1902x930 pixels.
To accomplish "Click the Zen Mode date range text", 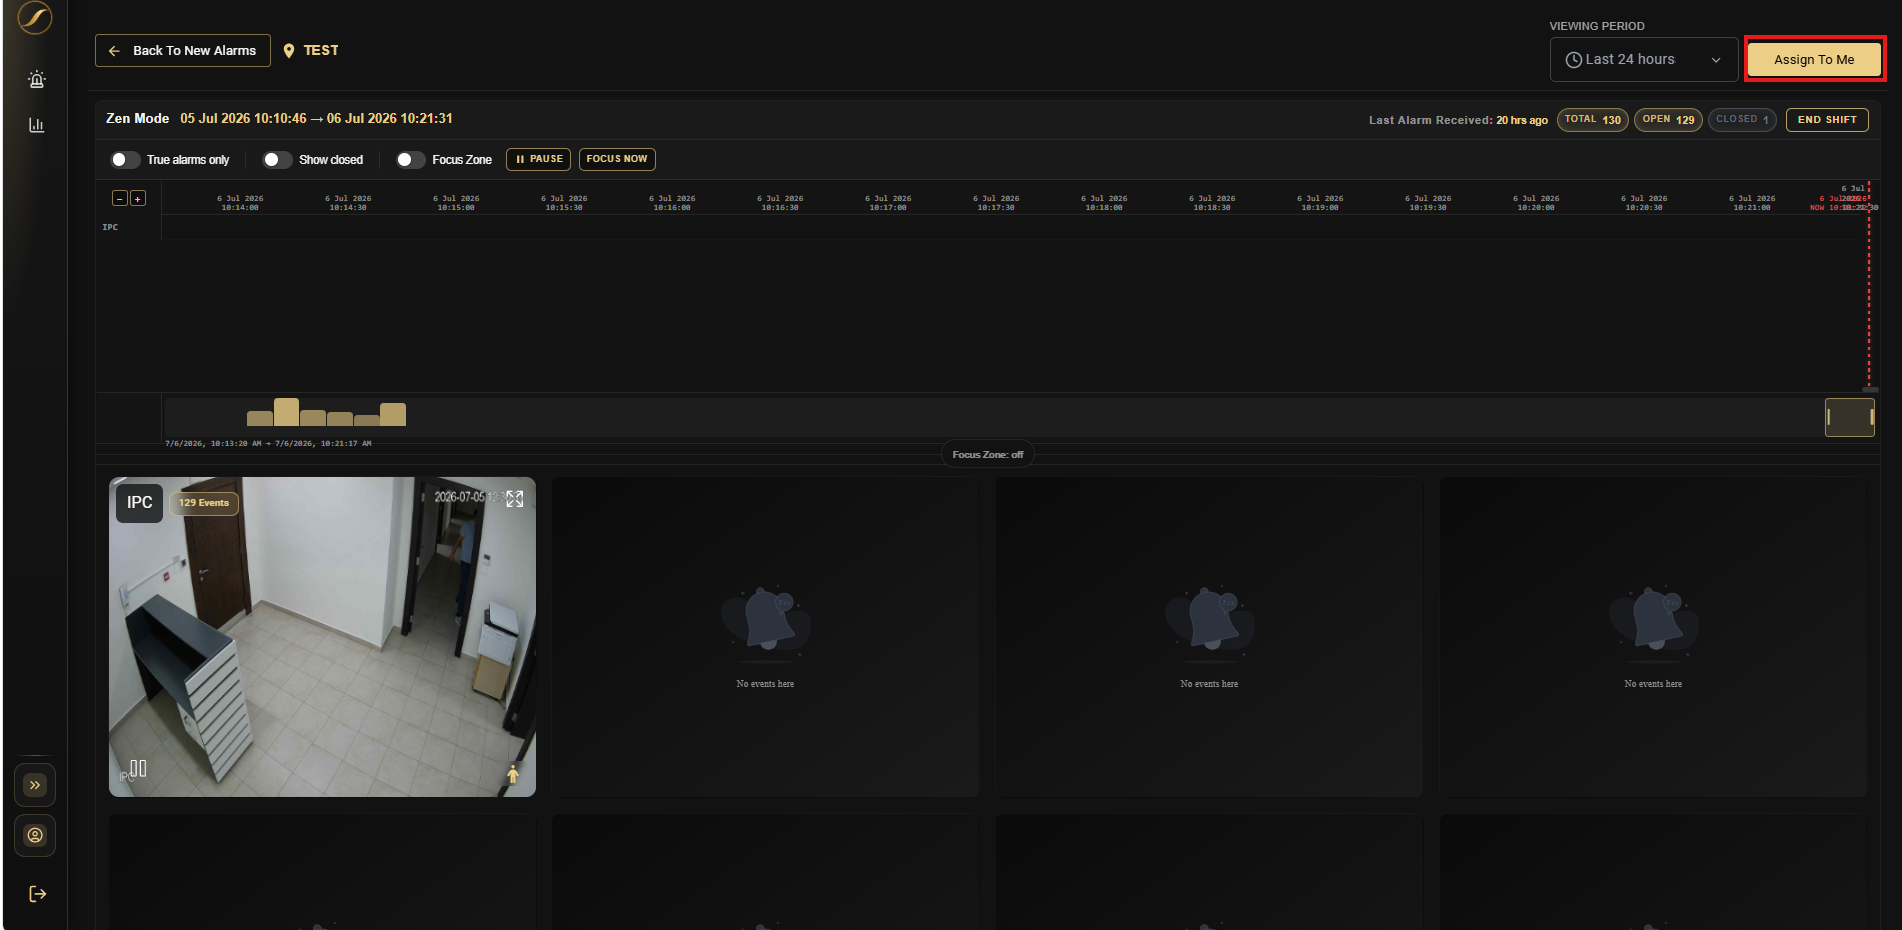I will (316, 118).
